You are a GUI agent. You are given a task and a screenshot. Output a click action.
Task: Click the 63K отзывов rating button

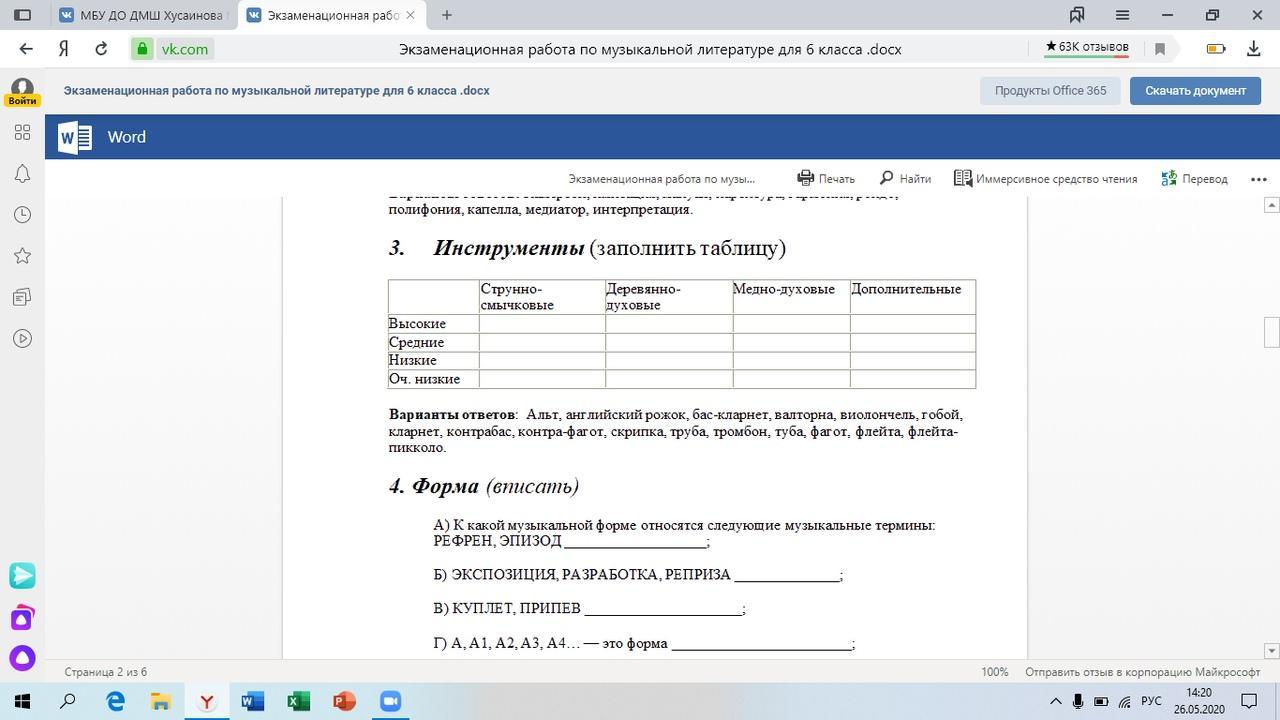tap(1086, 47)
